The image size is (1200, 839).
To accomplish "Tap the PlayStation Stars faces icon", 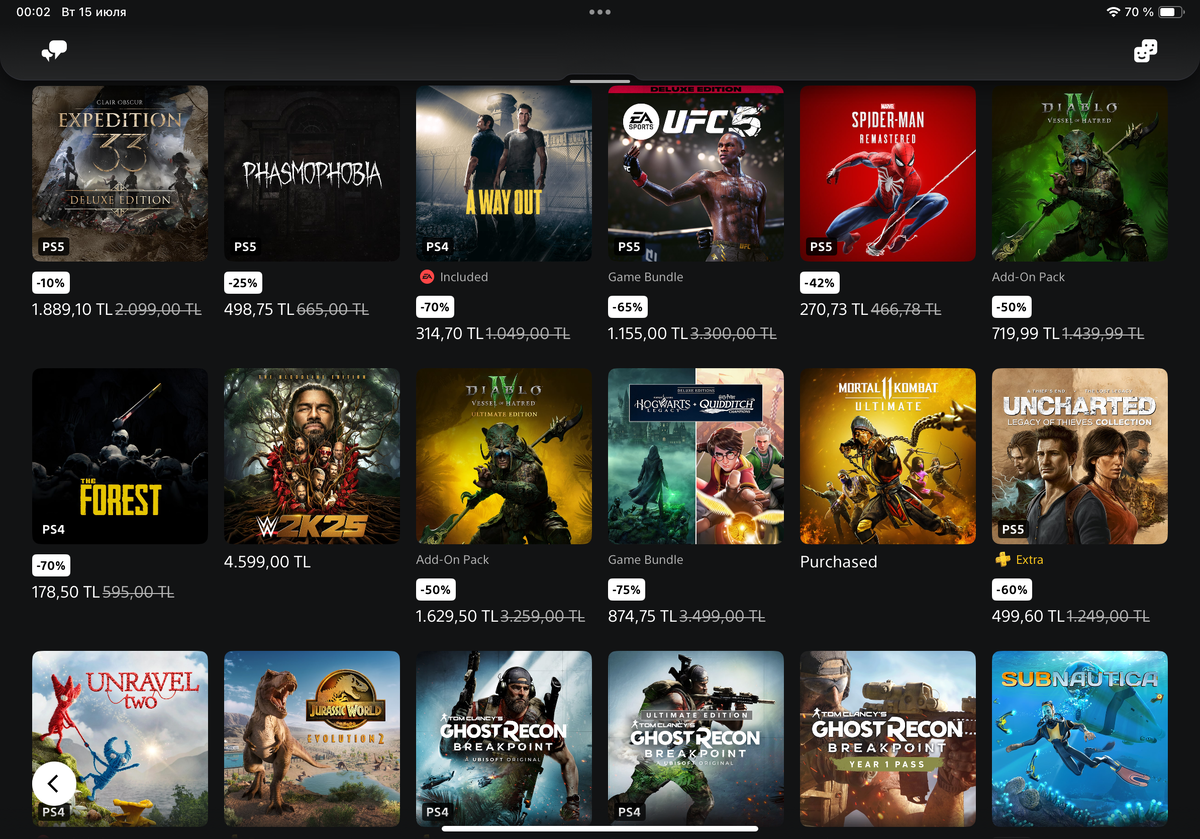I will (1145, 51).
